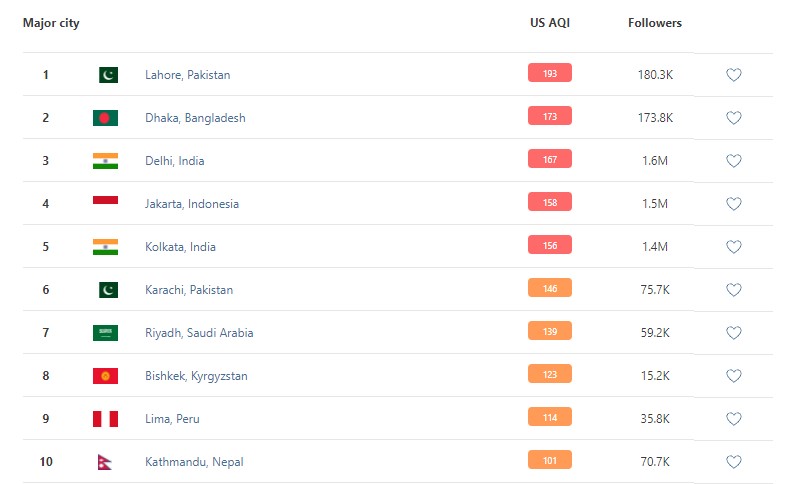The image size is (791, 484).
Task: Click the Major city column header
Action: pyautogui.click(x=51, y=22)
